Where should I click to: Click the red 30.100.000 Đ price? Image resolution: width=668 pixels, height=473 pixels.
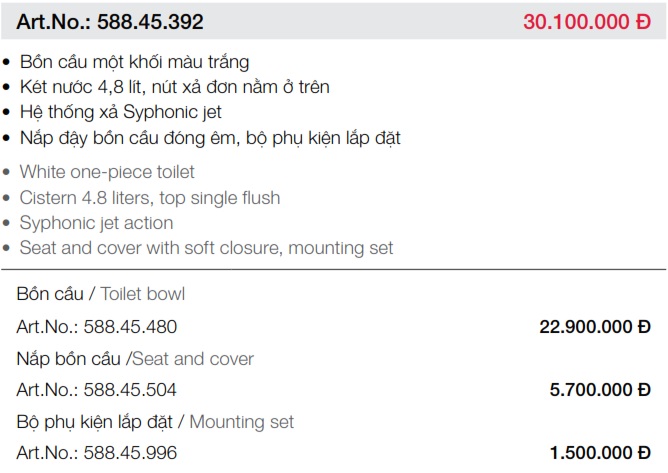(x=587, y=22)
